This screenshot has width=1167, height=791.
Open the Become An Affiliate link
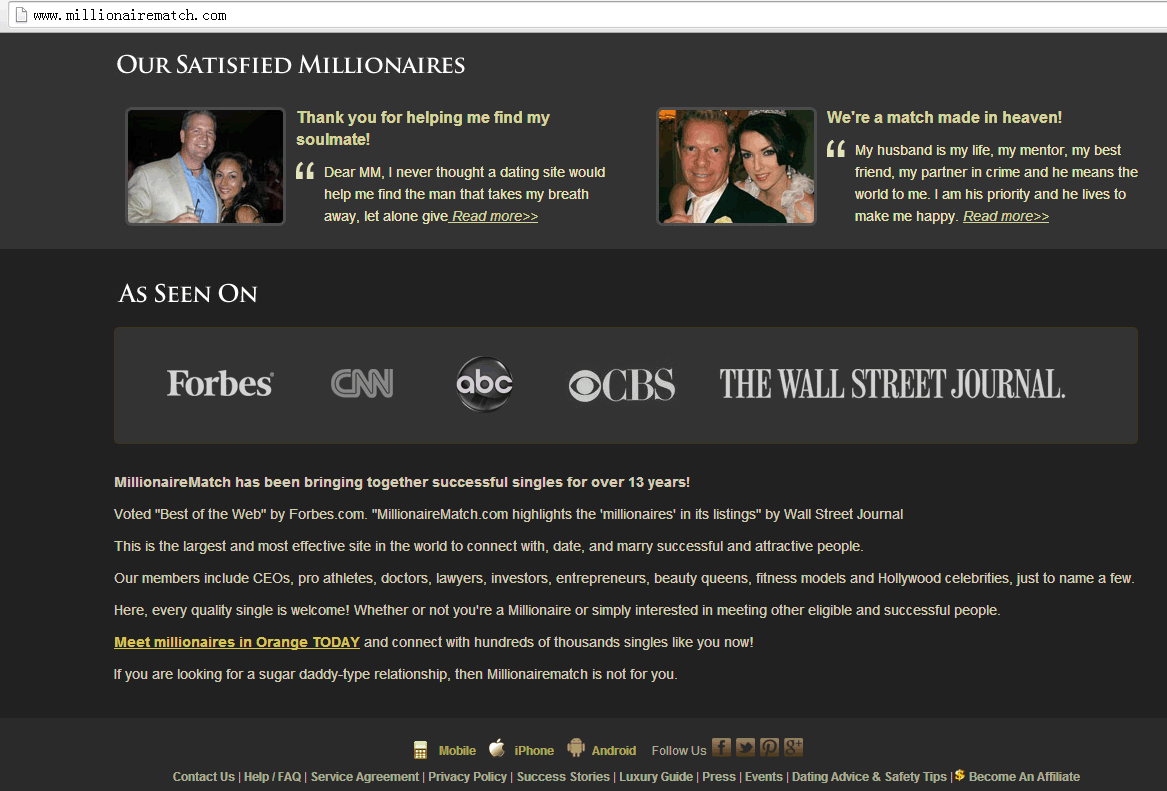[1024, 777]
